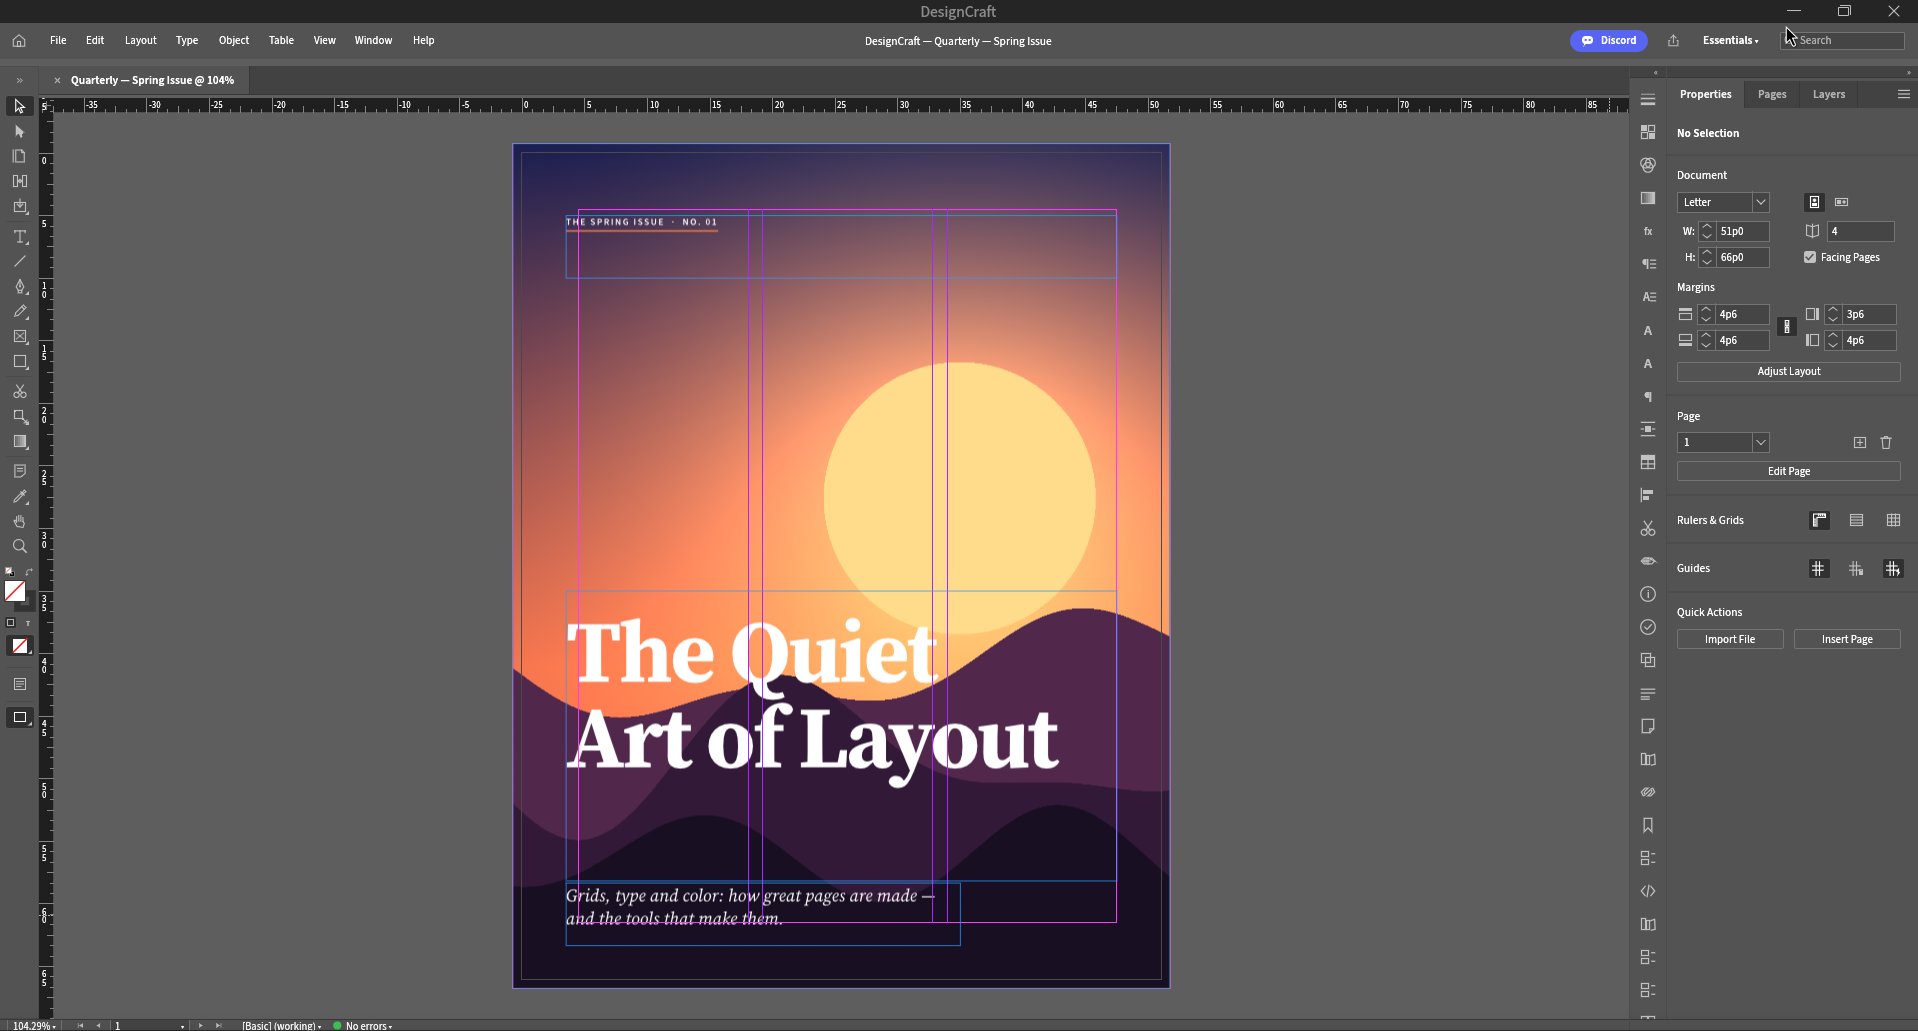Select the Gap tool
Viewport: 1918px width, 1031px height.
[x=20, y=181]
